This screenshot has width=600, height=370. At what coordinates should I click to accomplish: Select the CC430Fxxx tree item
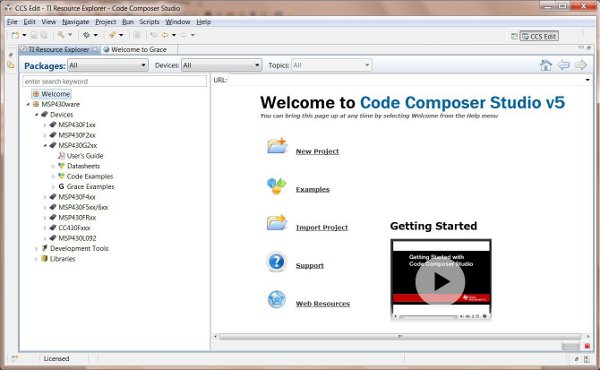pos(74,228)
